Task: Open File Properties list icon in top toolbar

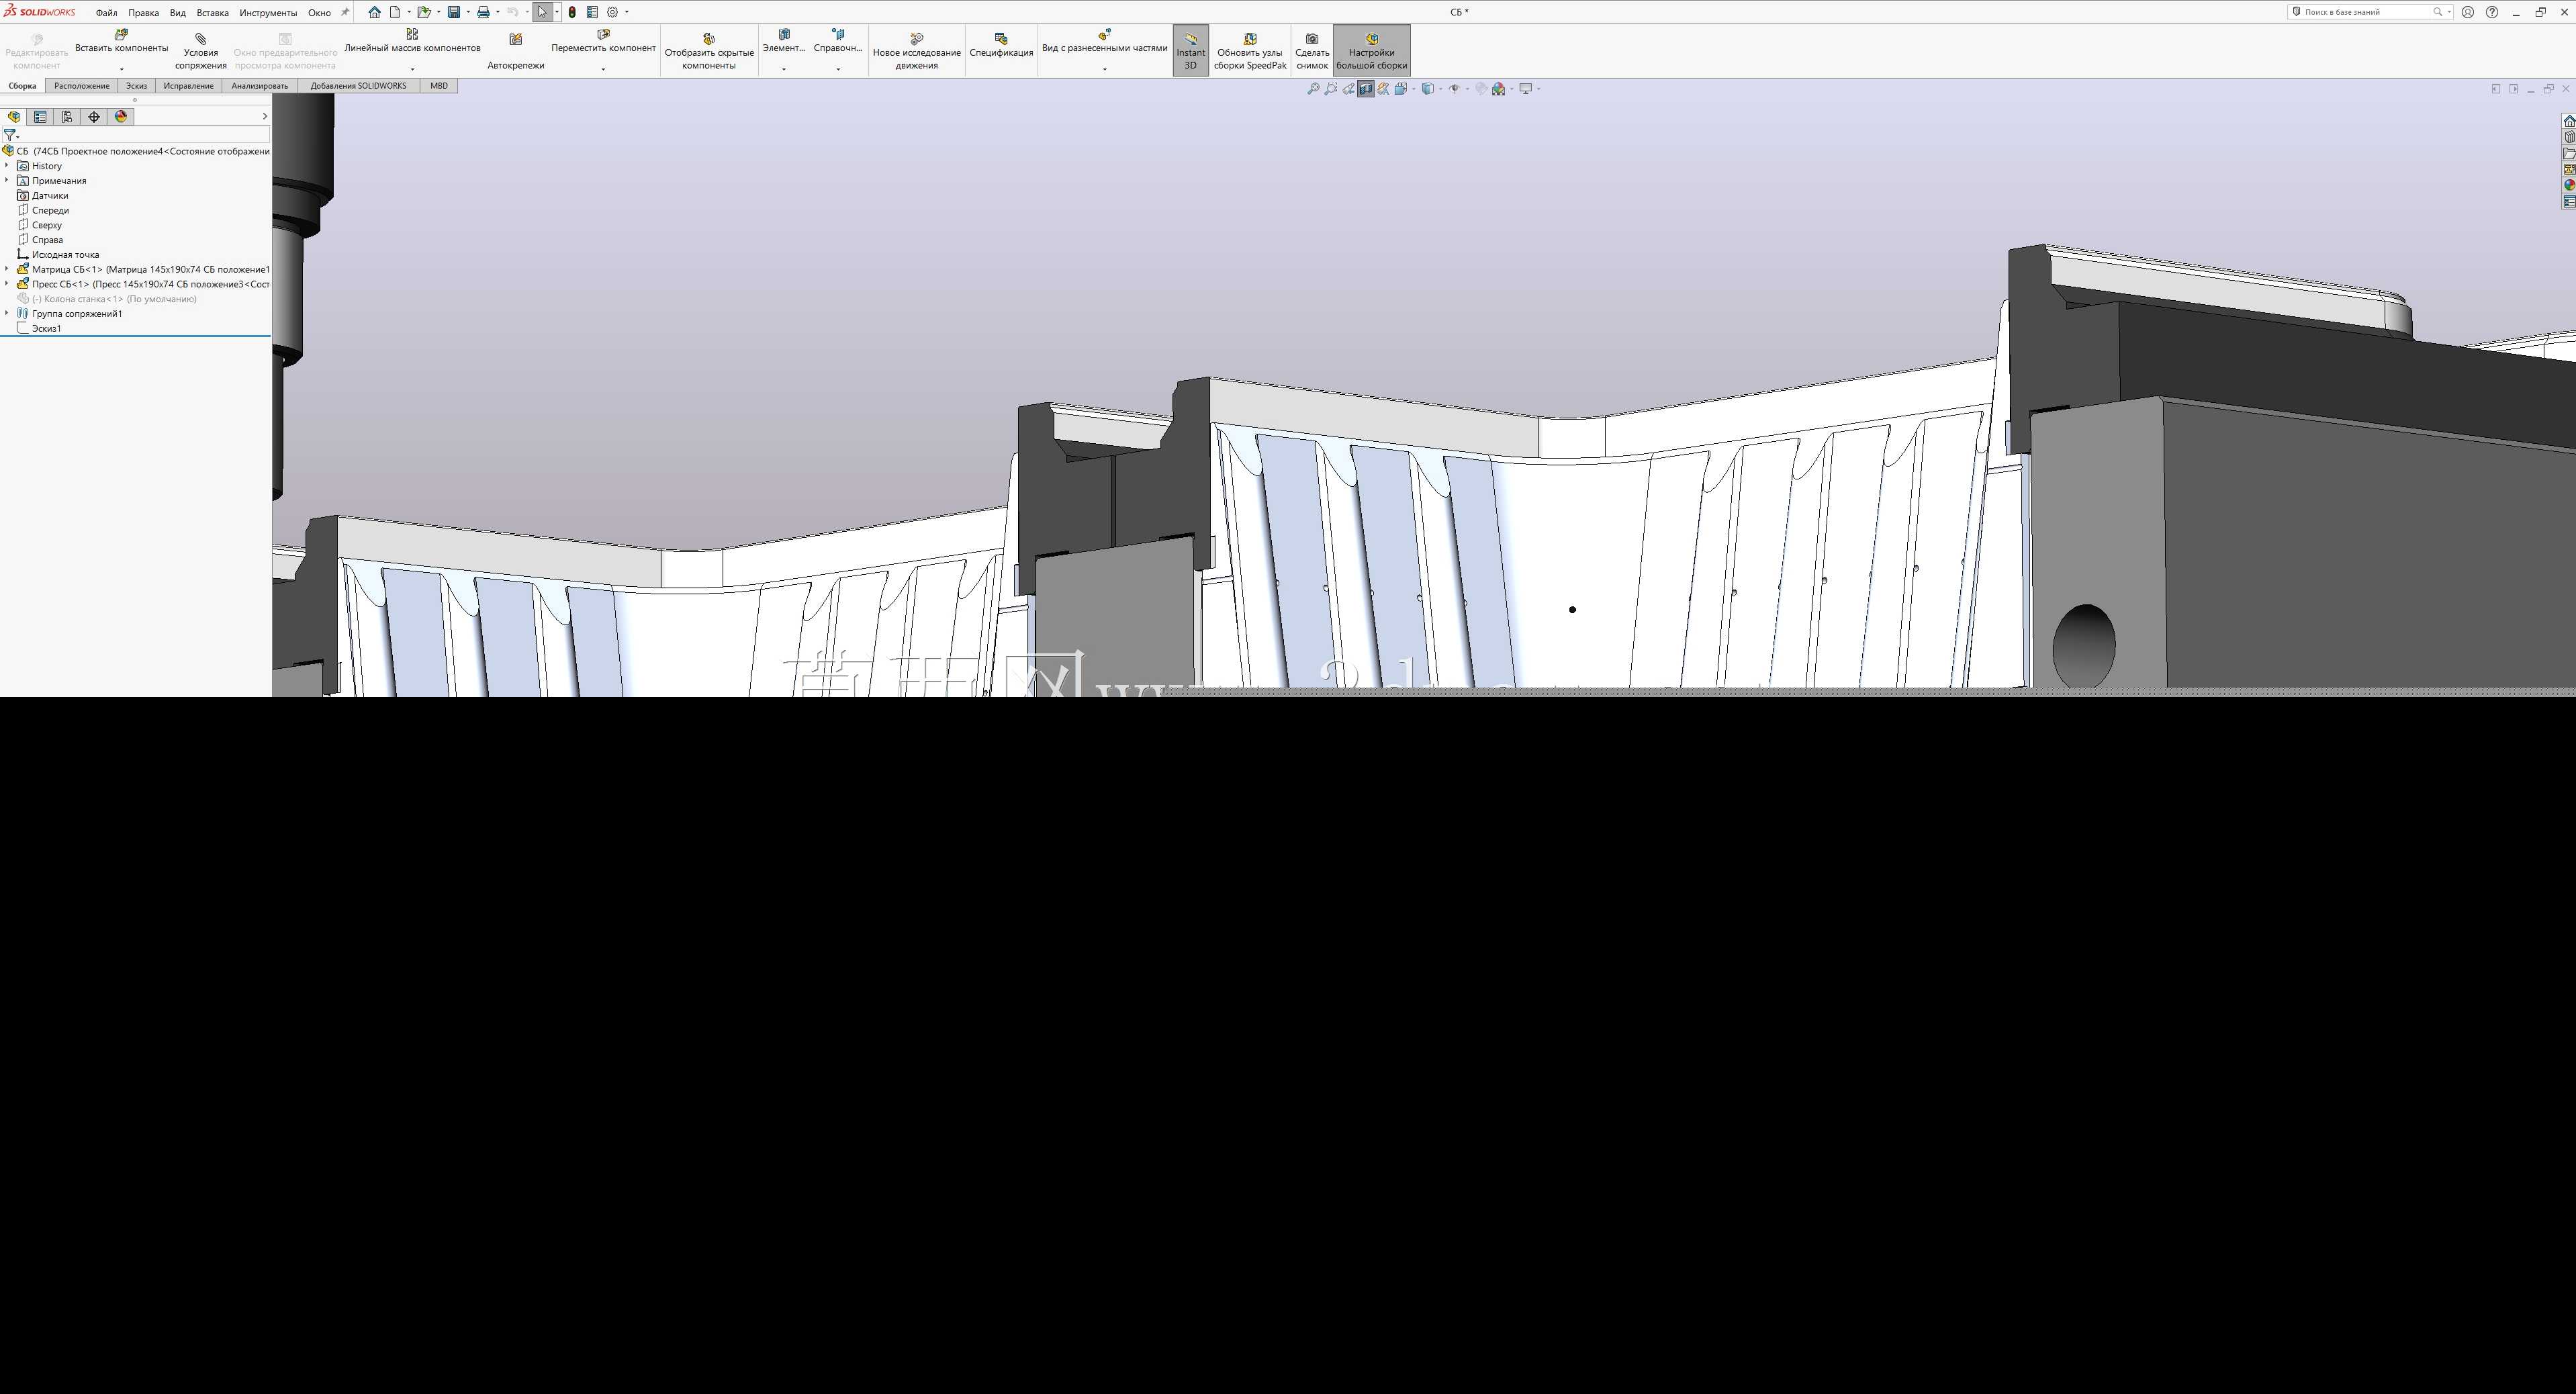Action: 592,12
